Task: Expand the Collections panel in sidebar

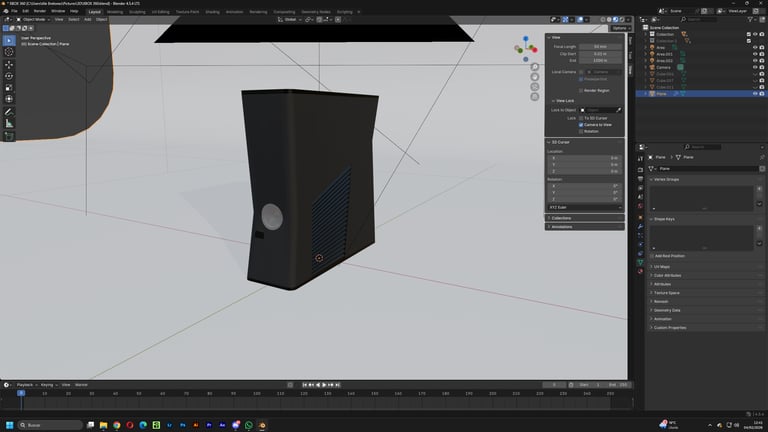Action: click(x=562, y=217)
